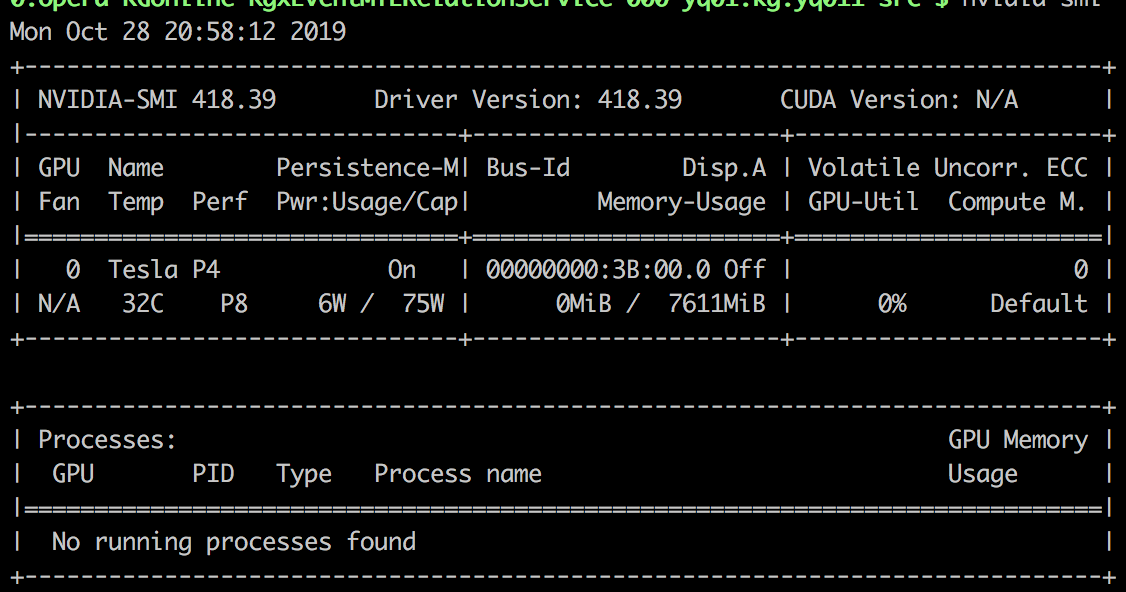Click the 32C temperature value
This screenshot has height=592, width=1126.
pos(143,304)
